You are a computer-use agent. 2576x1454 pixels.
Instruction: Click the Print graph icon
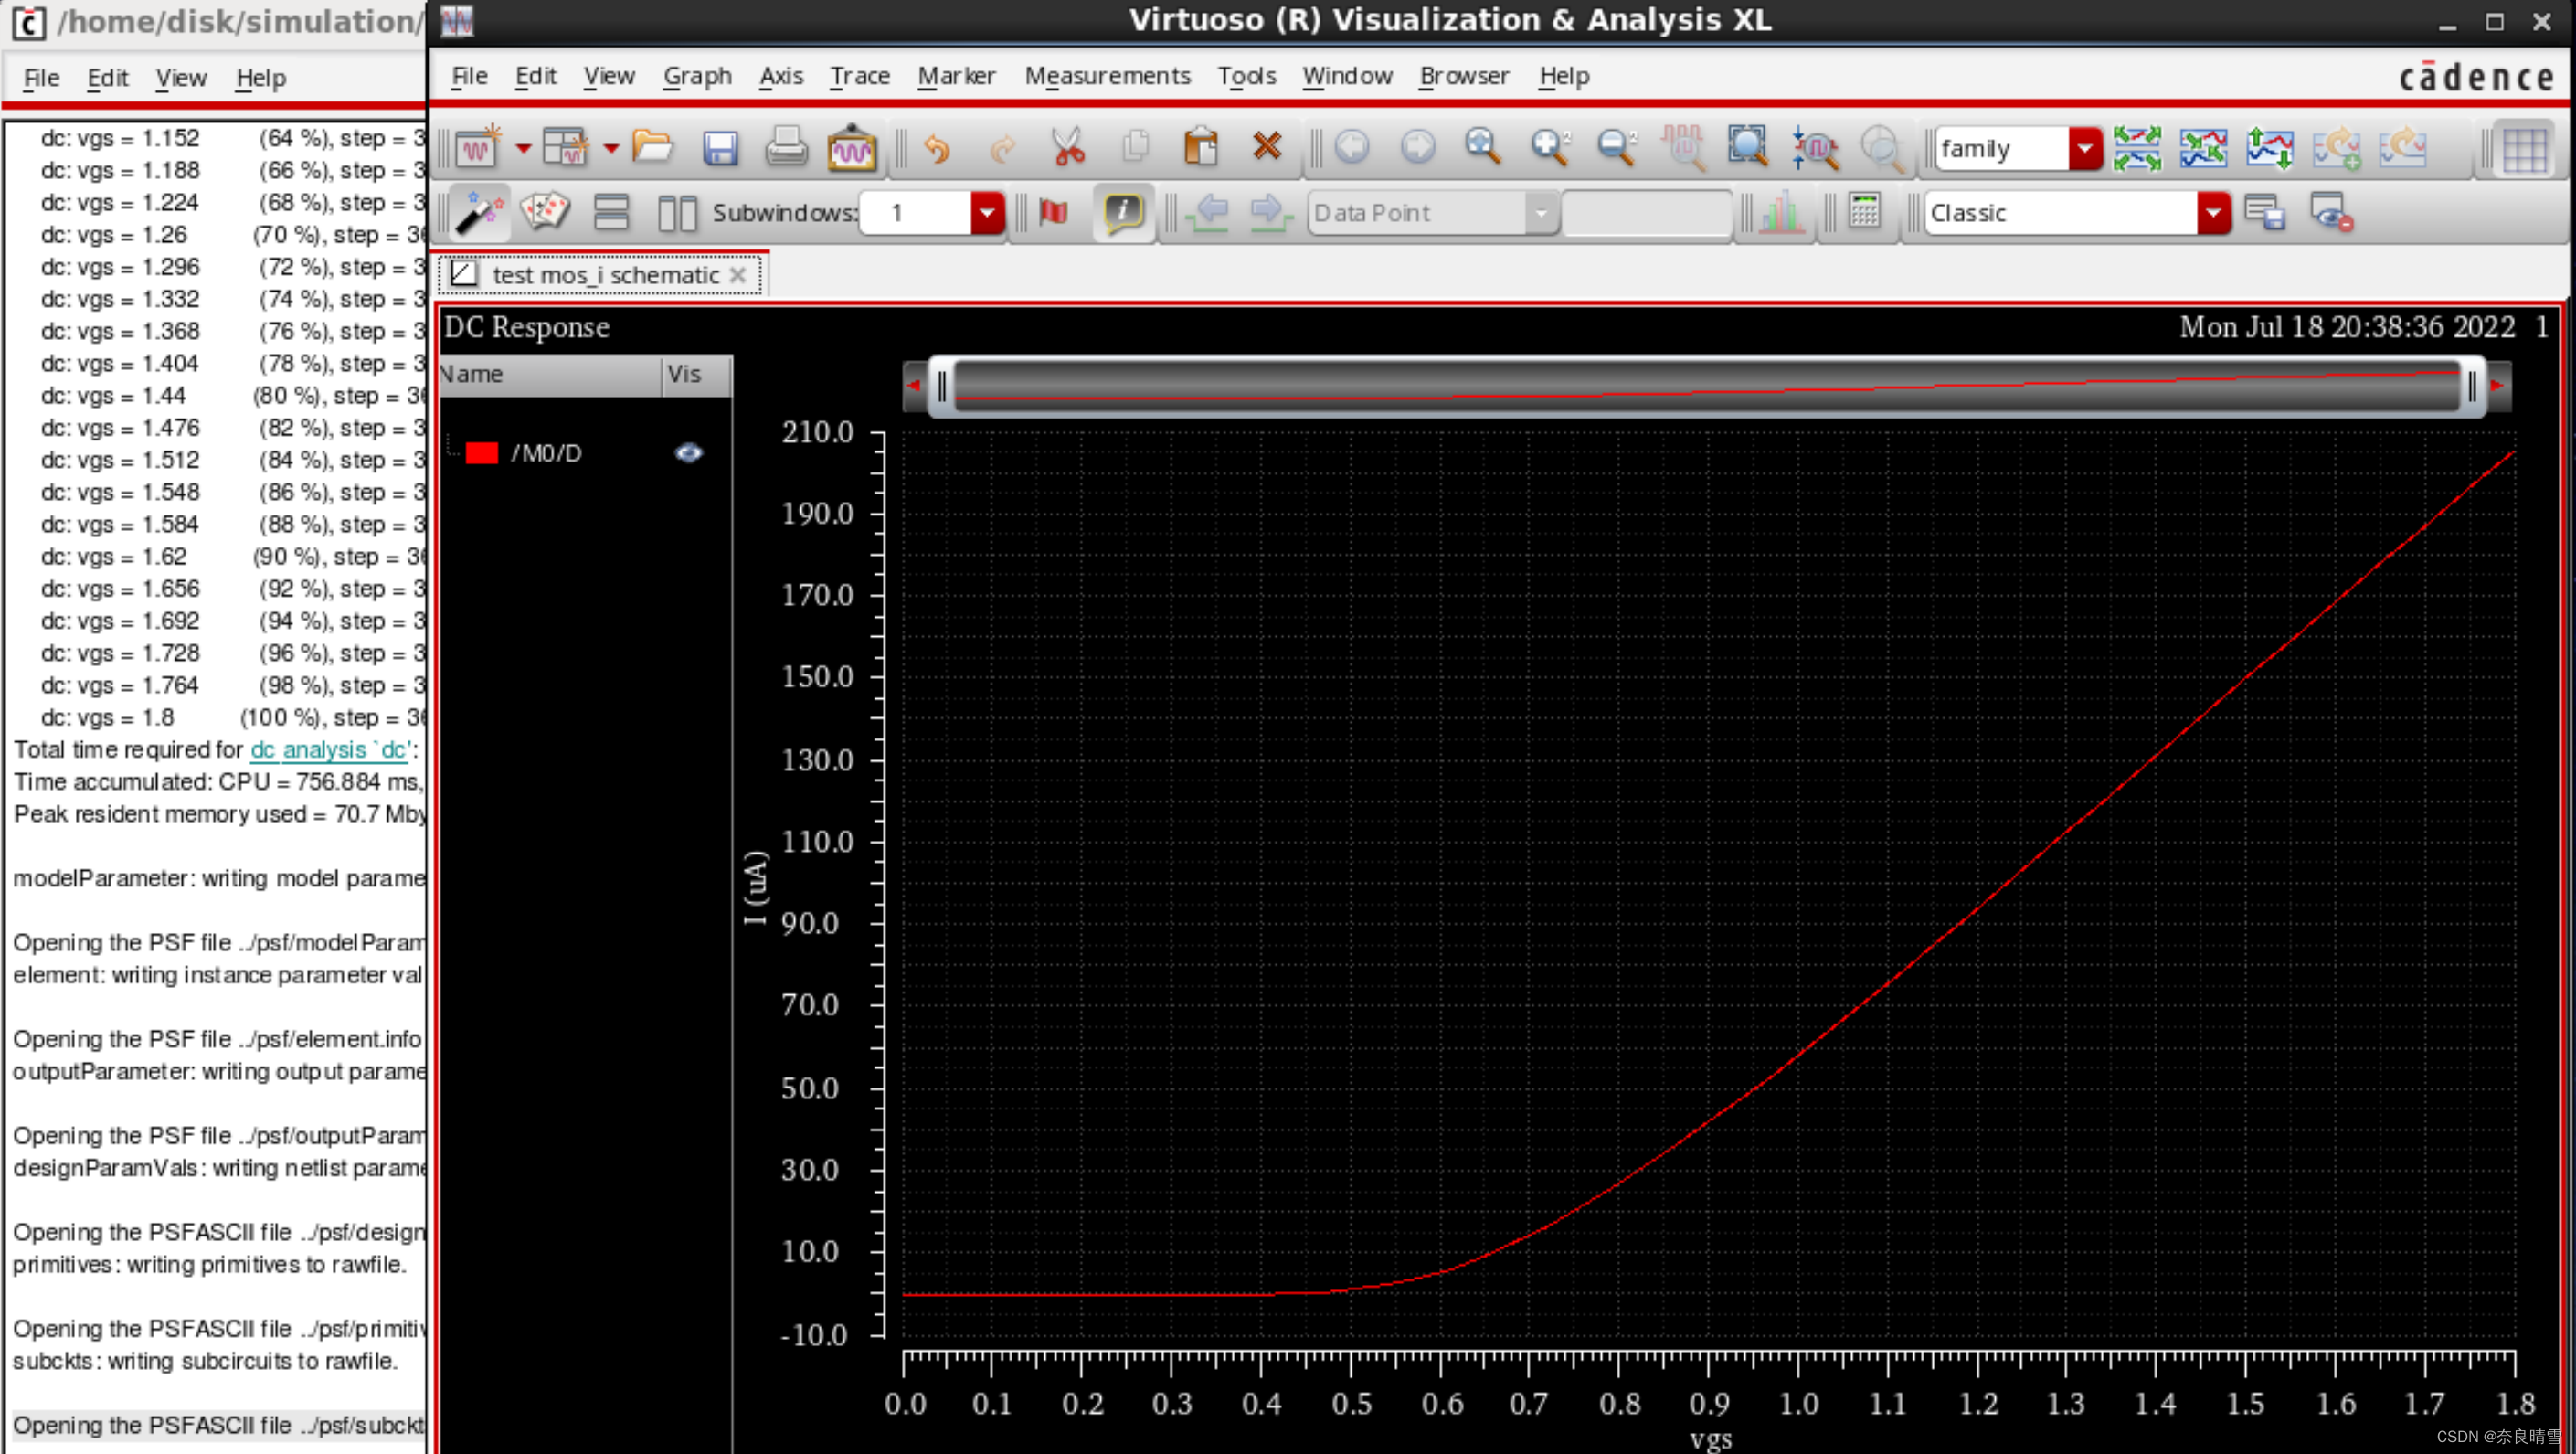coord(786,149)
